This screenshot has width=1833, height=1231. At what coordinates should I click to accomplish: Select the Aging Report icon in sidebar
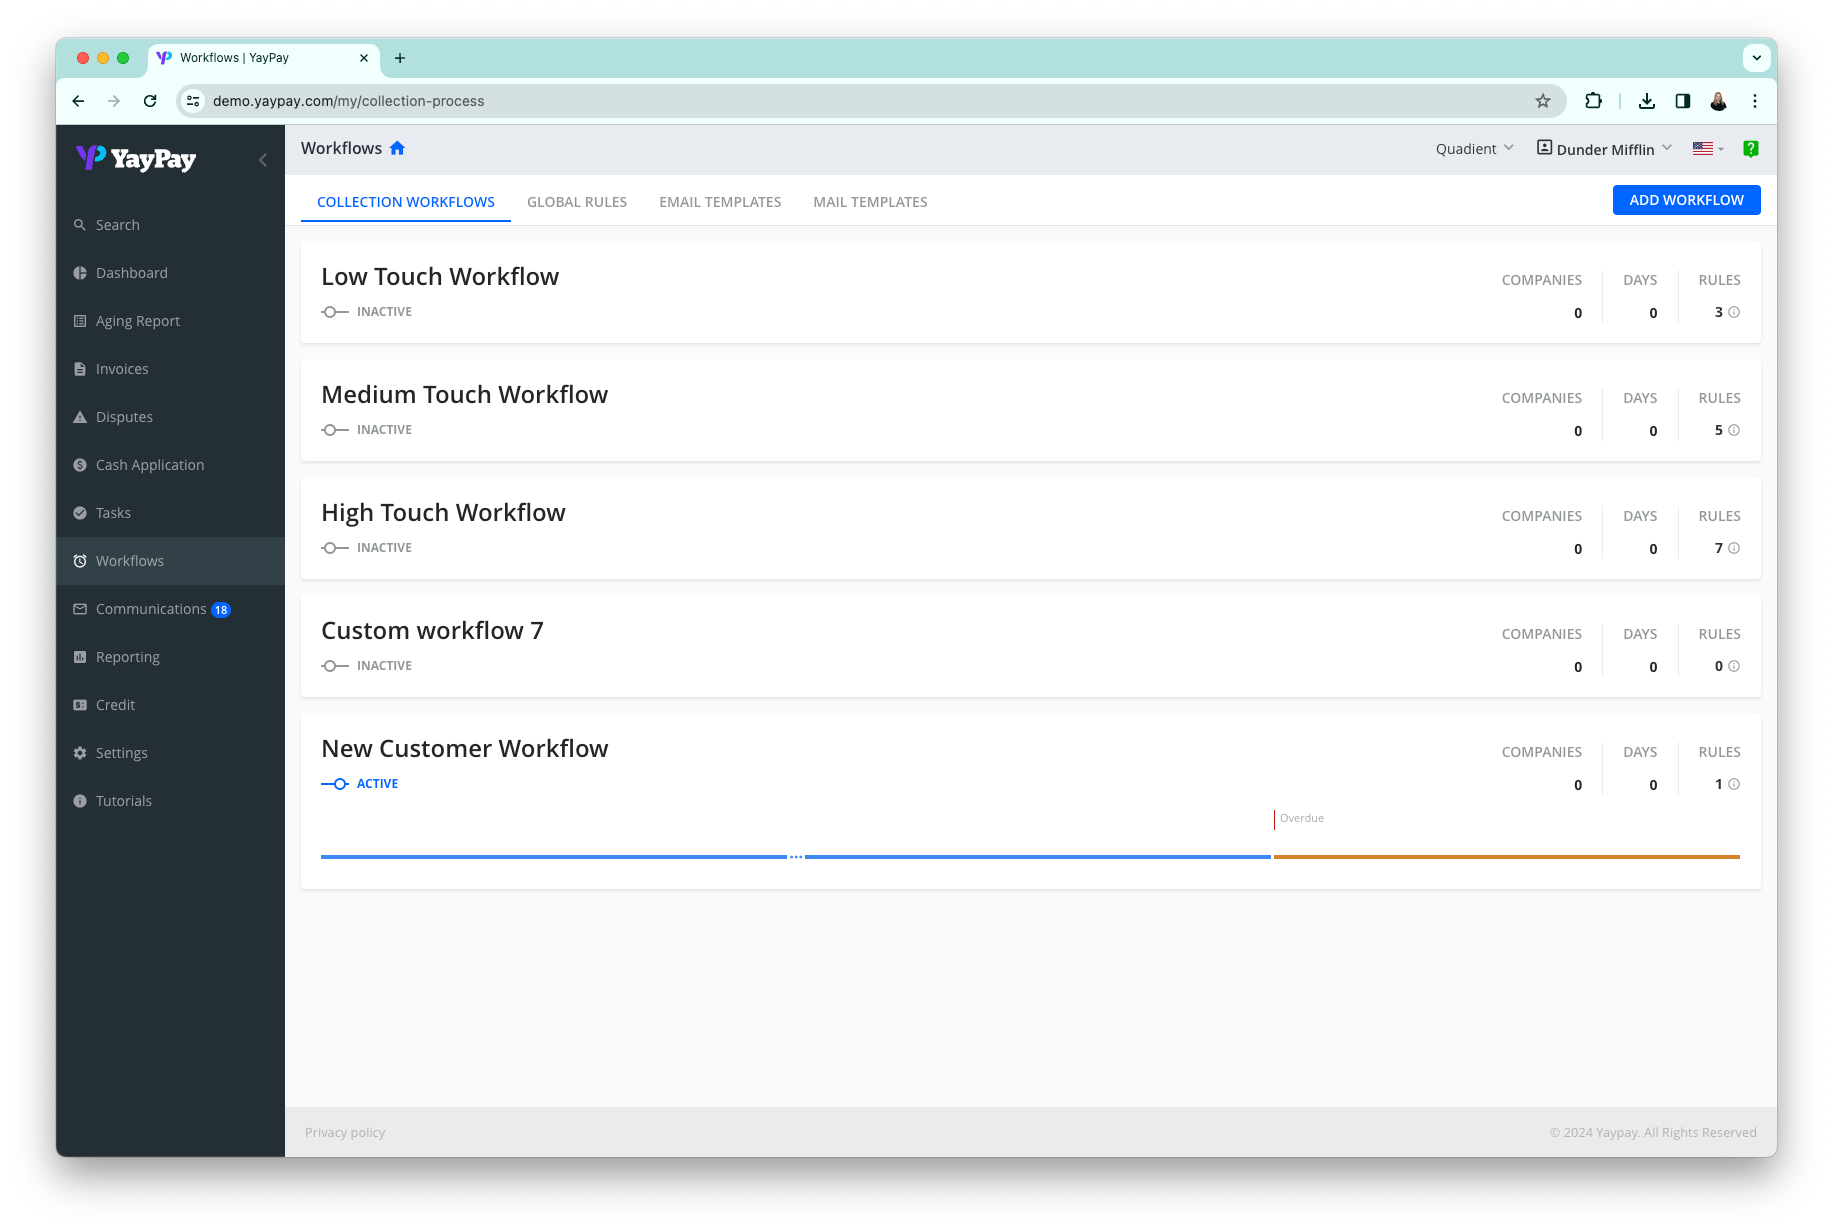coord(80,320)
